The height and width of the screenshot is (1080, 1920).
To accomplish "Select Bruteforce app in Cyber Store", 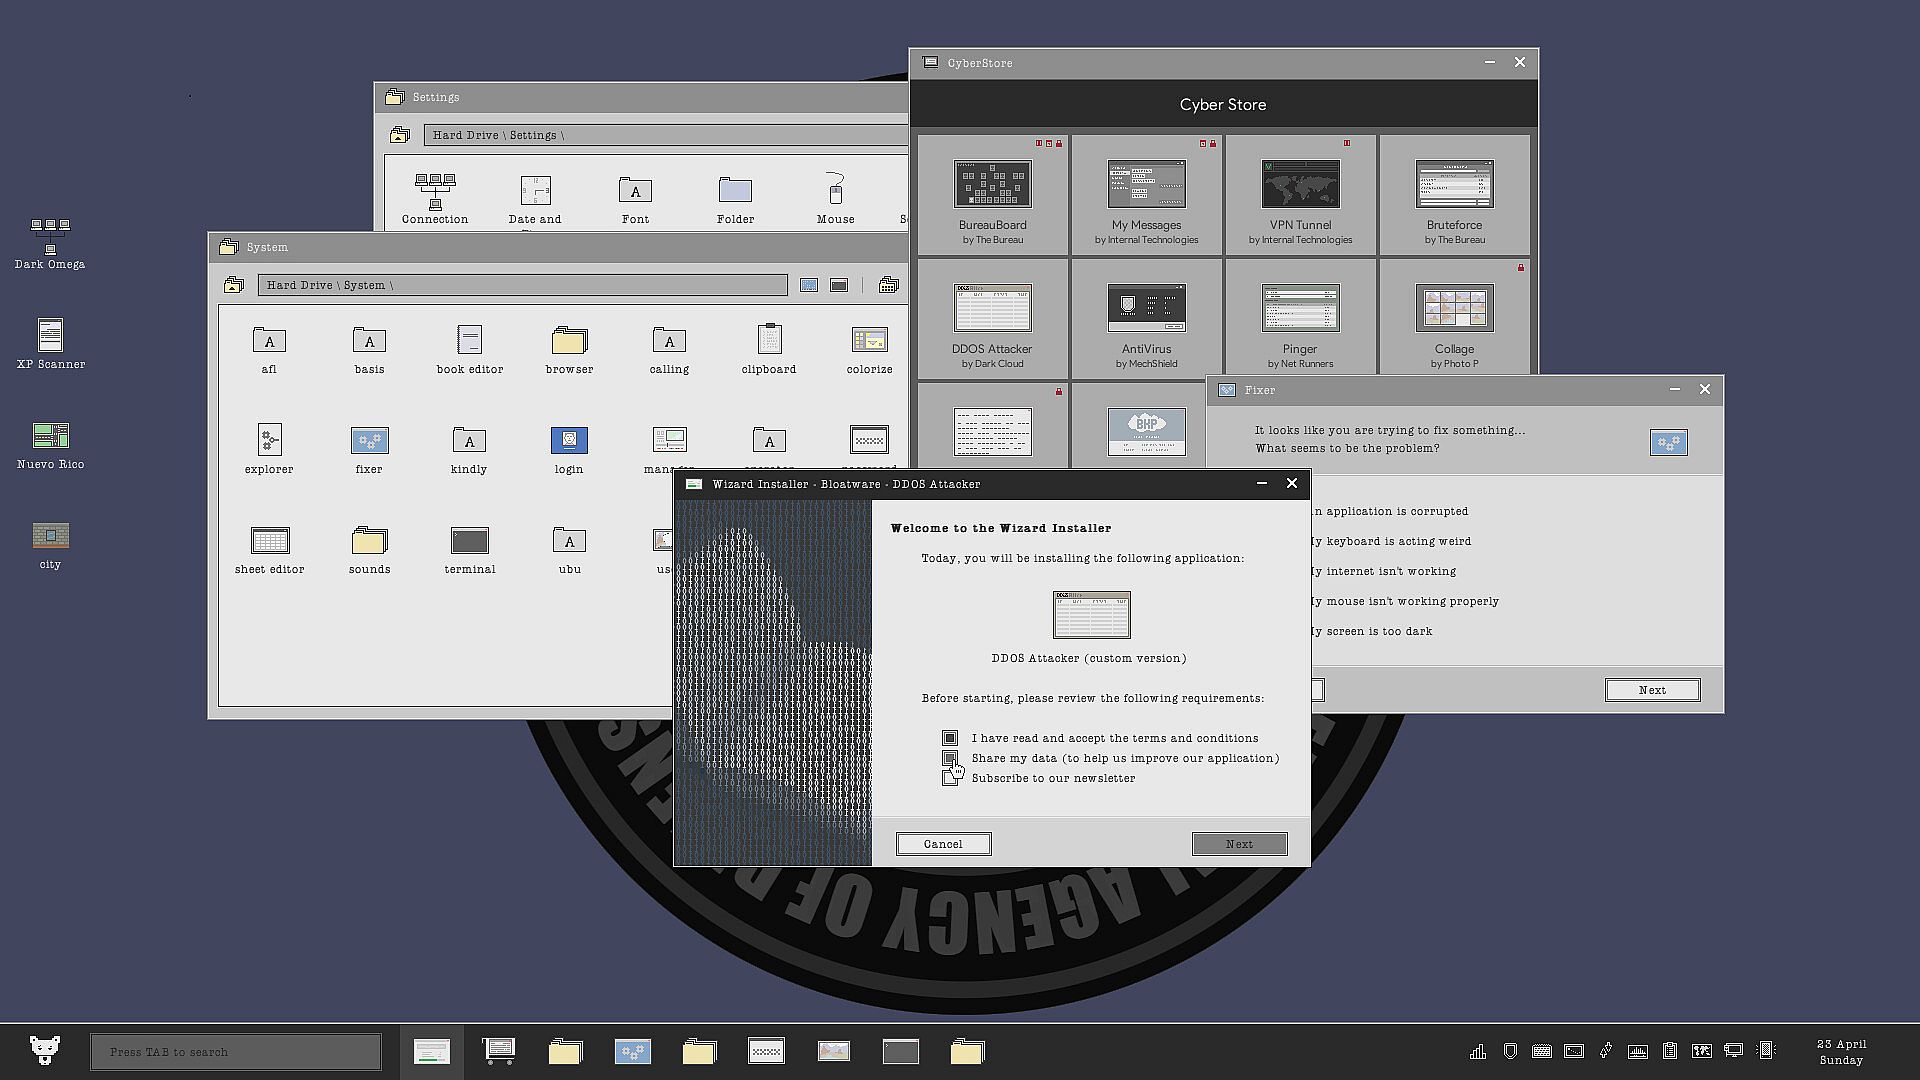I will (x=1454, y=196).
